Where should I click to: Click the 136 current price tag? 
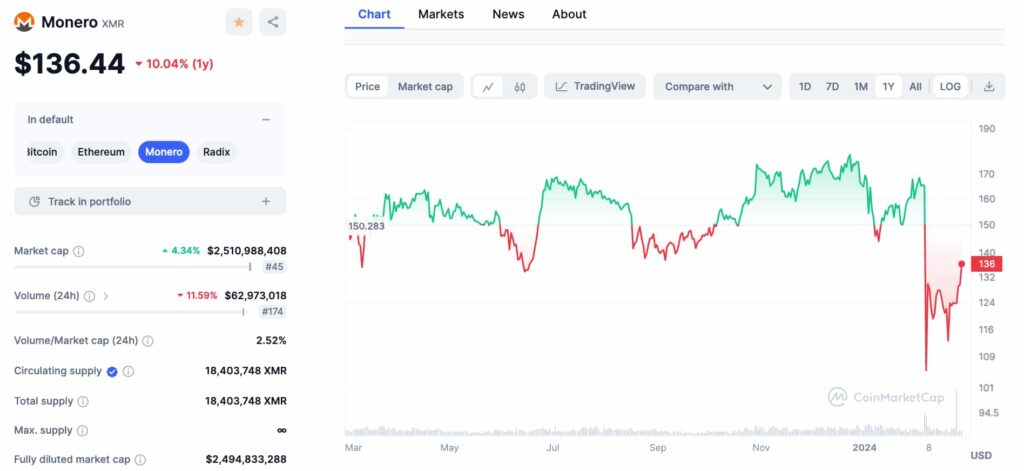[x=986, y=264]
